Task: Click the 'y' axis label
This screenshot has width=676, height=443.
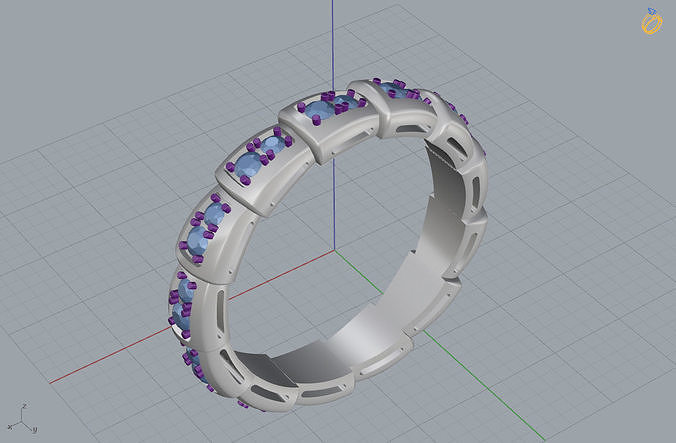Action: 35,429
